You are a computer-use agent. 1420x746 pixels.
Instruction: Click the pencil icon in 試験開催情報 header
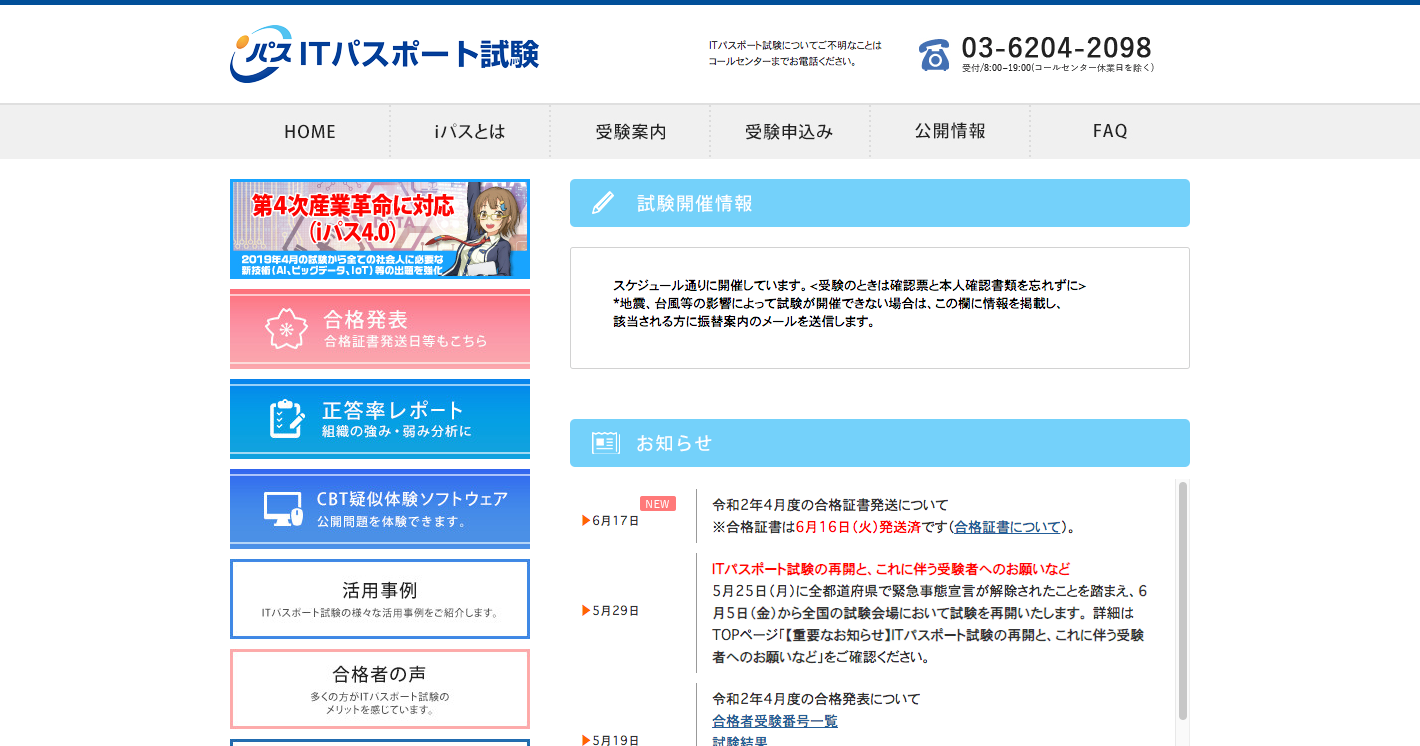[603, 203]
